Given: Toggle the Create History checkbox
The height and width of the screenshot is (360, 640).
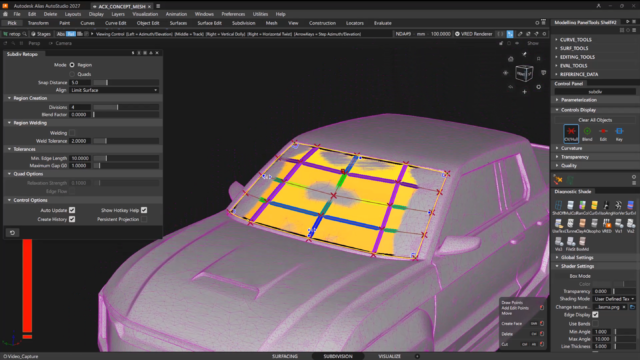Looking at the screenshot, I should pyautogui.click(x=72, y=219).
